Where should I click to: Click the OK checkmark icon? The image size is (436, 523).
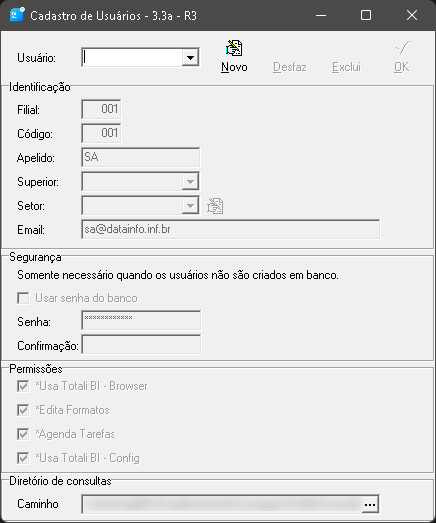[403, 48]
